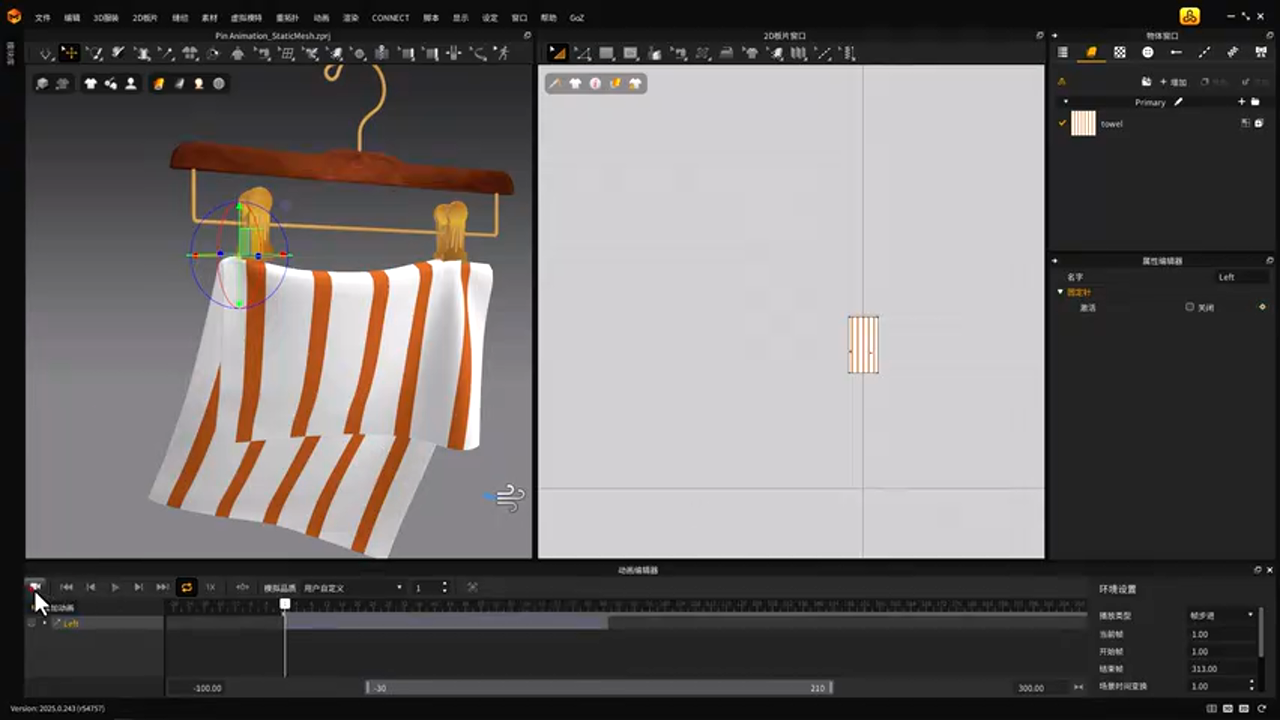This screenshot has height=720, width=1280.
Task: Collapse the Primary fabric group
Action: [x=1065, y=102]
